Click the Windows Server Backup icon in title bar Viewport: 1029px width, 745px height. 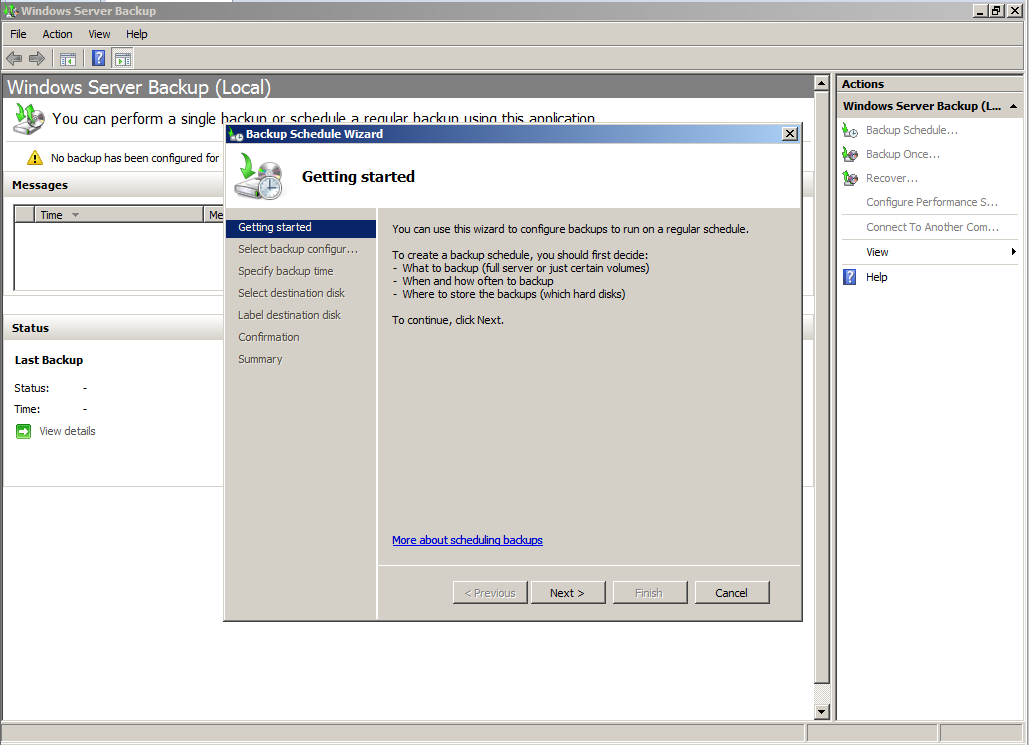click(x=10, y=11)
